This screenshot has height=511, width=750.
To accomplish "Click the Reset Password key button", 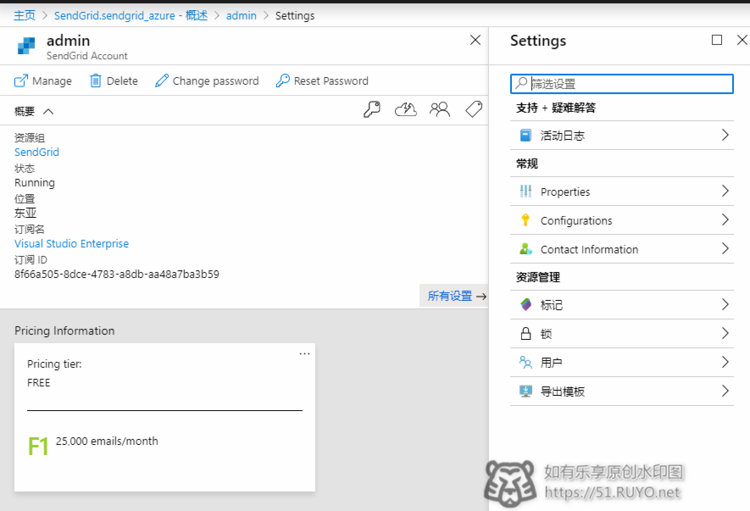I will (322, 81).
